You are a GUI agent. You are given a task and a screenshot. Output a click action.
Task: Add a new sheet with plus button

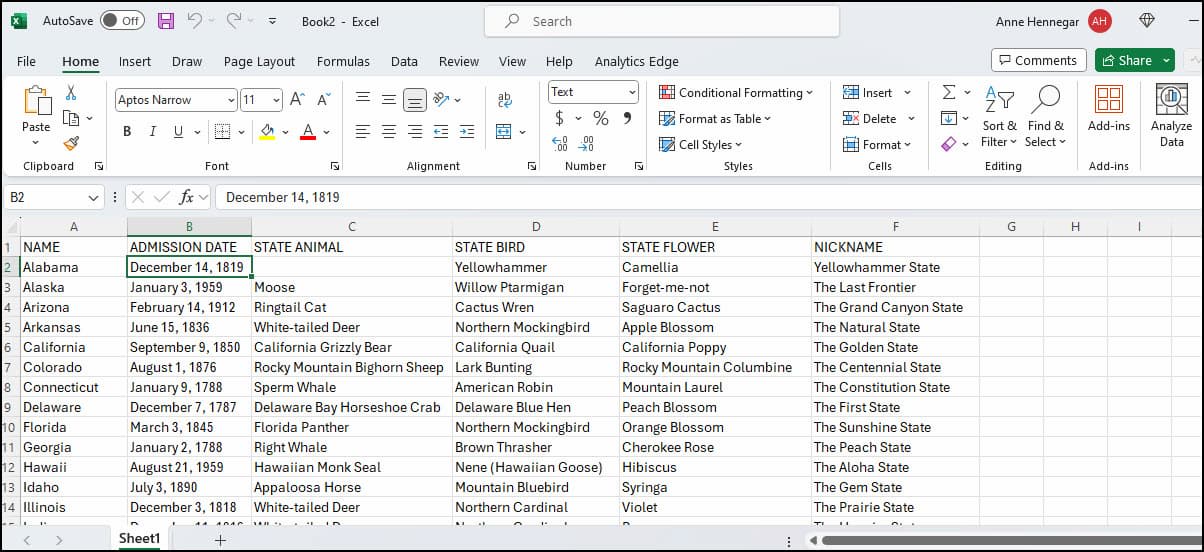point(220,540)
